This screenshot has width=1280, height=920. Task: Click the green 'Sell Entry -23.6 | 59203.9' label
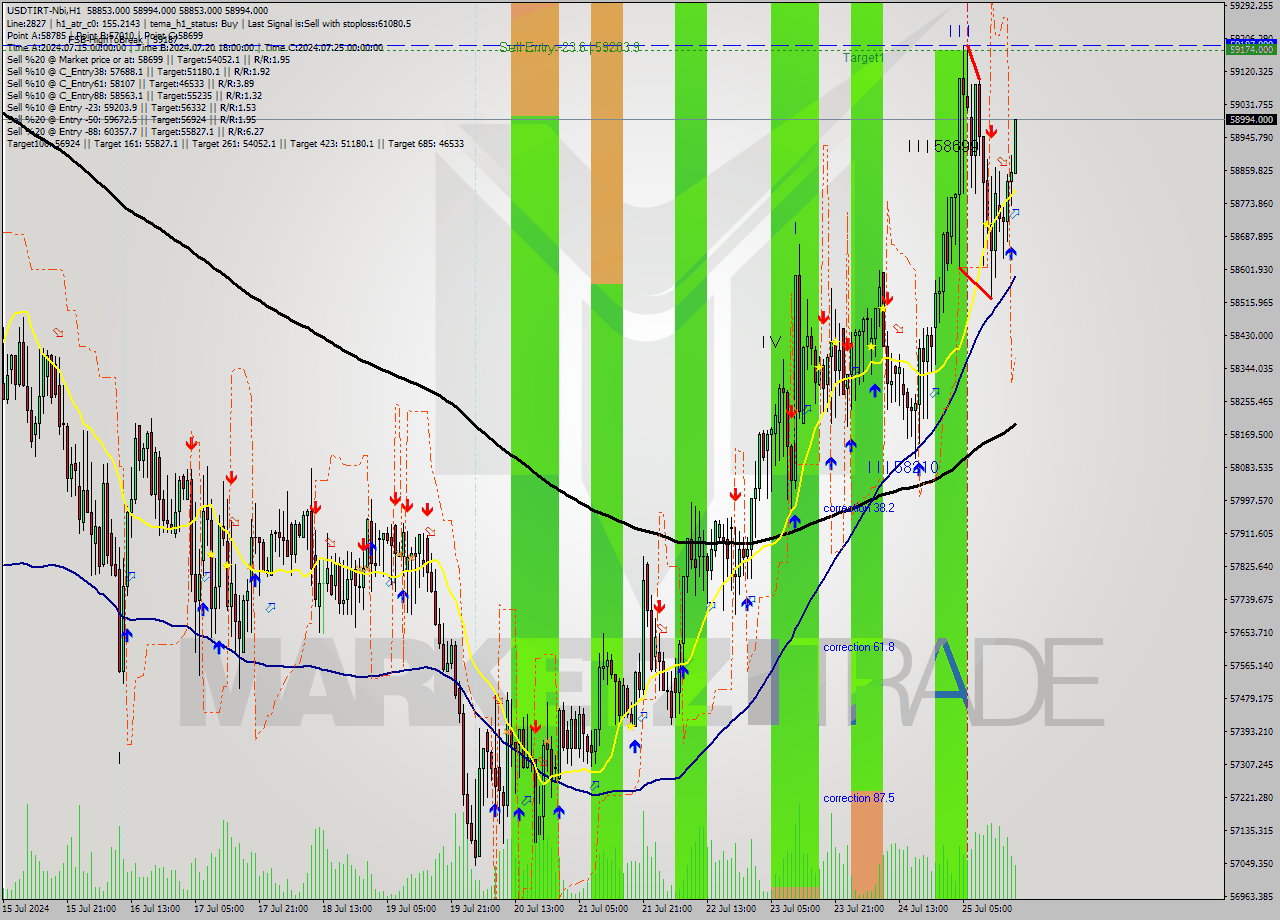click(x=570, y=47)
